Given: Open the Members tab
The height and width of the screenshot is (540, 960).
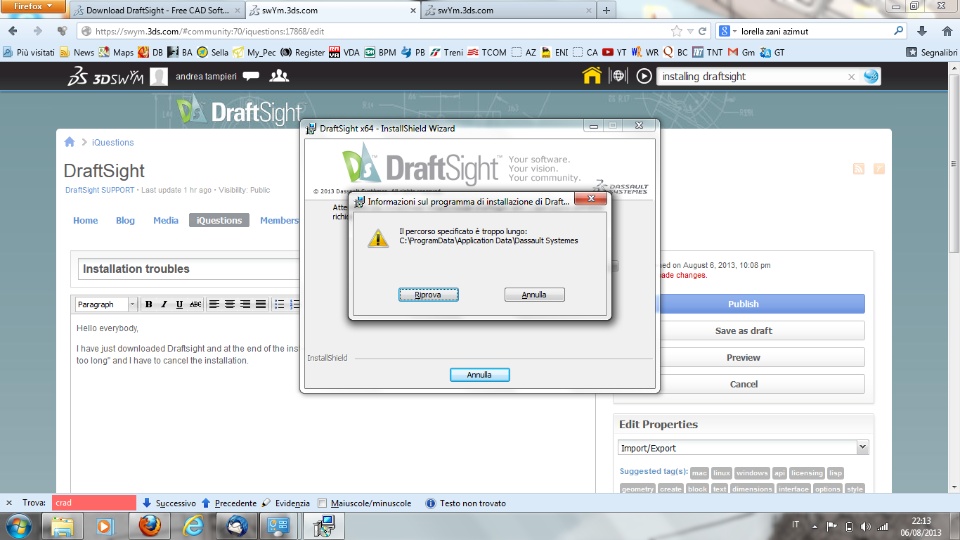Looking at the screenshot, I should [279, 220].
